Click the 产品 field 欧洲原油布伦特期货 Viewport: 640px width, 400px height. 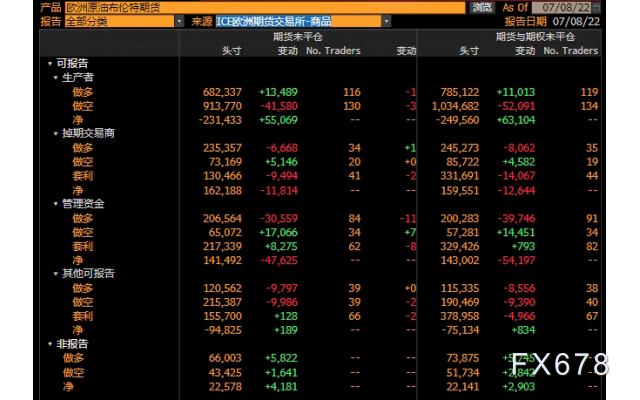[x=265, y=7]
